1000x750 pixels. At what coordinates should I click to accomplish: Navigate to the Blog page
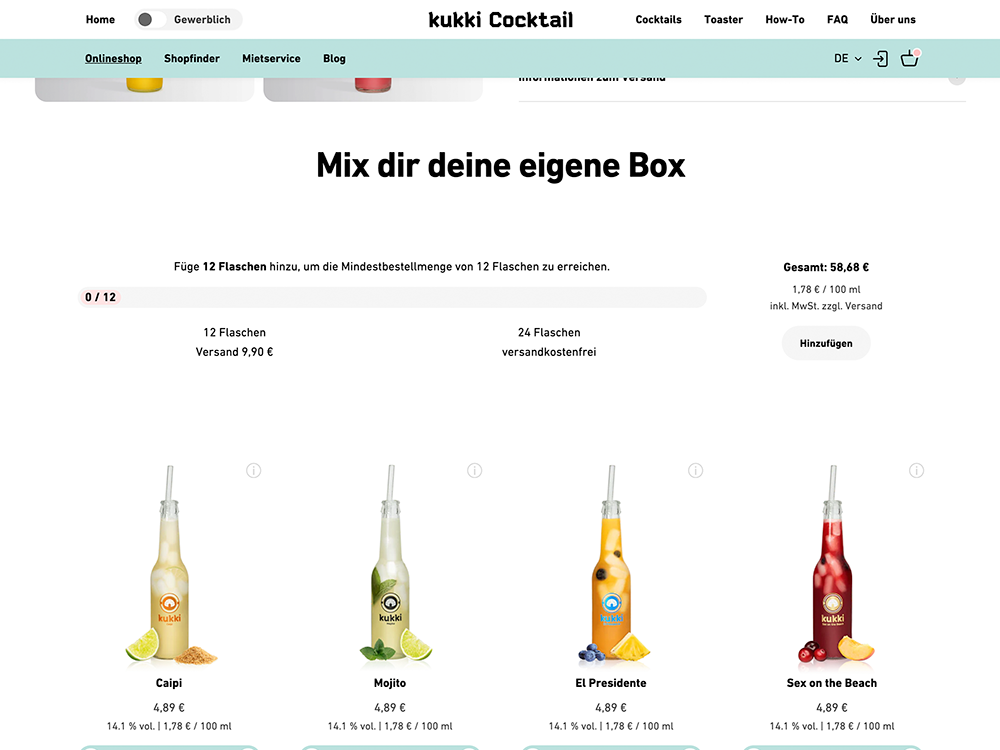(334, 59)
